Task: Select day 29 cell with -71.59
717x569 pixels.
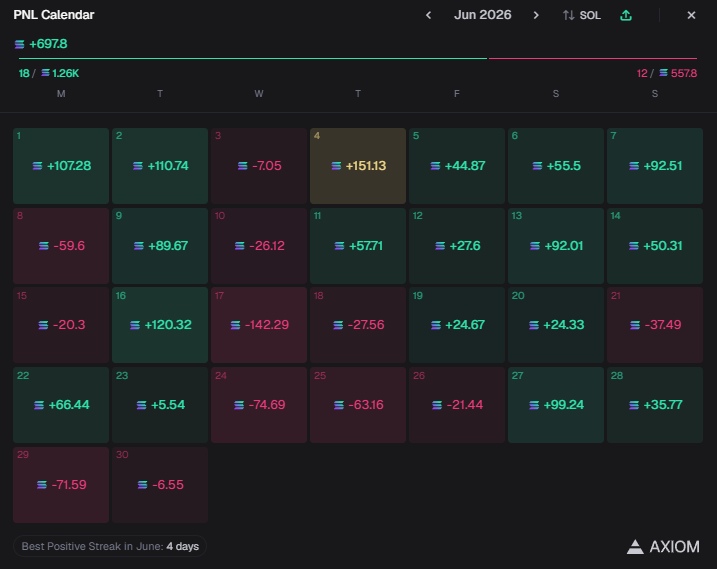Action: (x=61, y=485)
